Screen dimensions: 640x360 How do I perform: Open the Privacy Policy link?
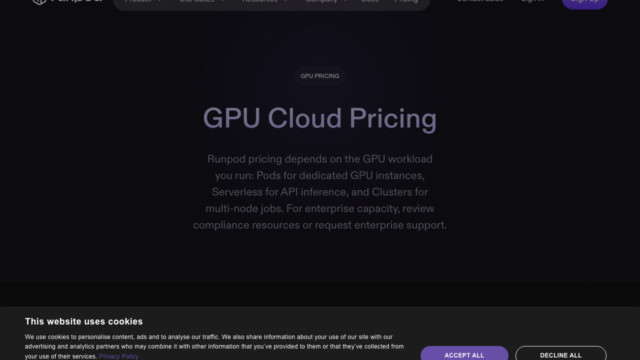click(x=119, y=356)
